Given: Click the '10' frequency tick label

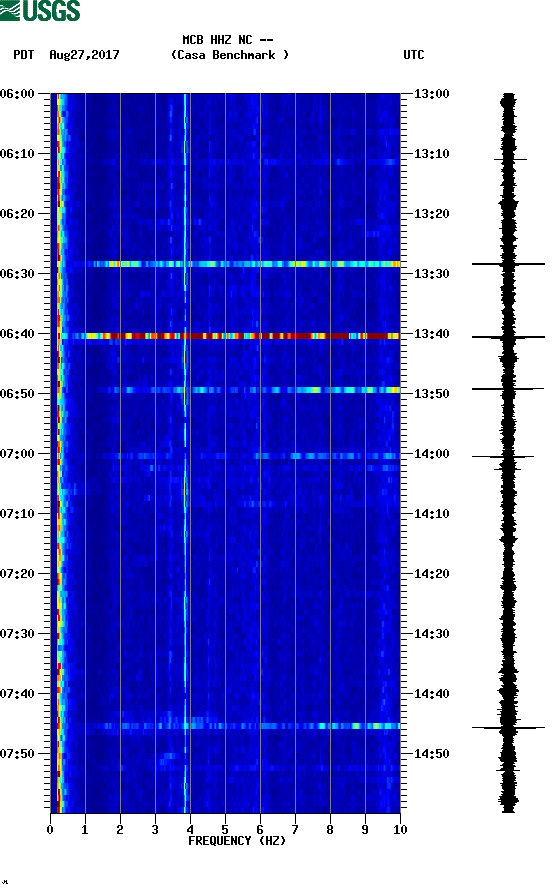Looking at the screenshot, I should 400,830.
